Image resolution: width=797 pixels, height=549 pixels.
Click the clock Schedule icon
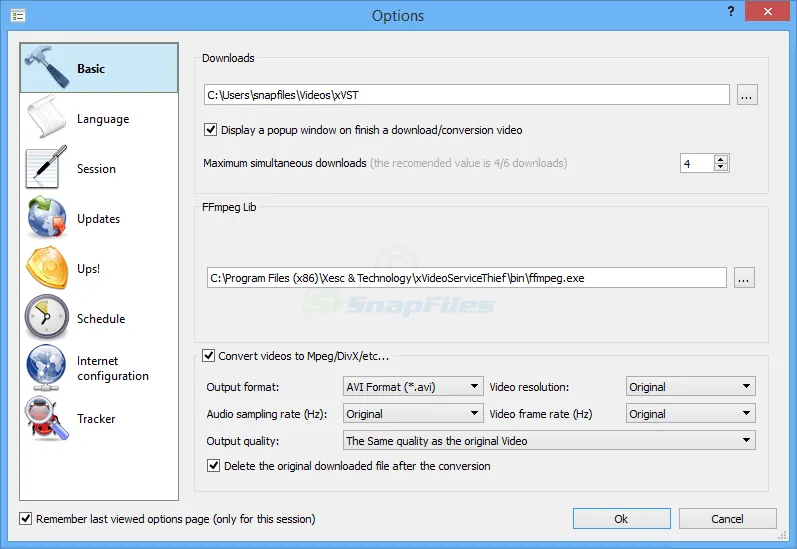click(47, 317)
